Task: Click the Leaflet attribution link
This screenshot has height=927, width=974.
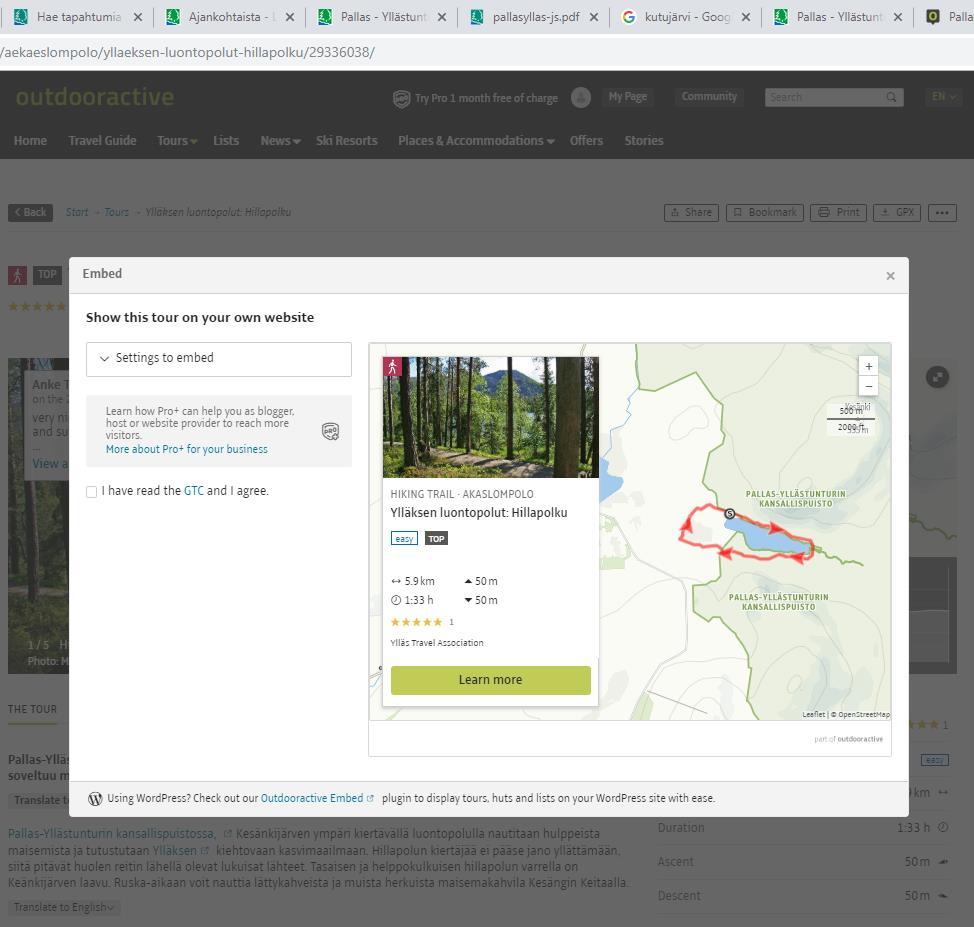Action: click(x=813, y=715)
